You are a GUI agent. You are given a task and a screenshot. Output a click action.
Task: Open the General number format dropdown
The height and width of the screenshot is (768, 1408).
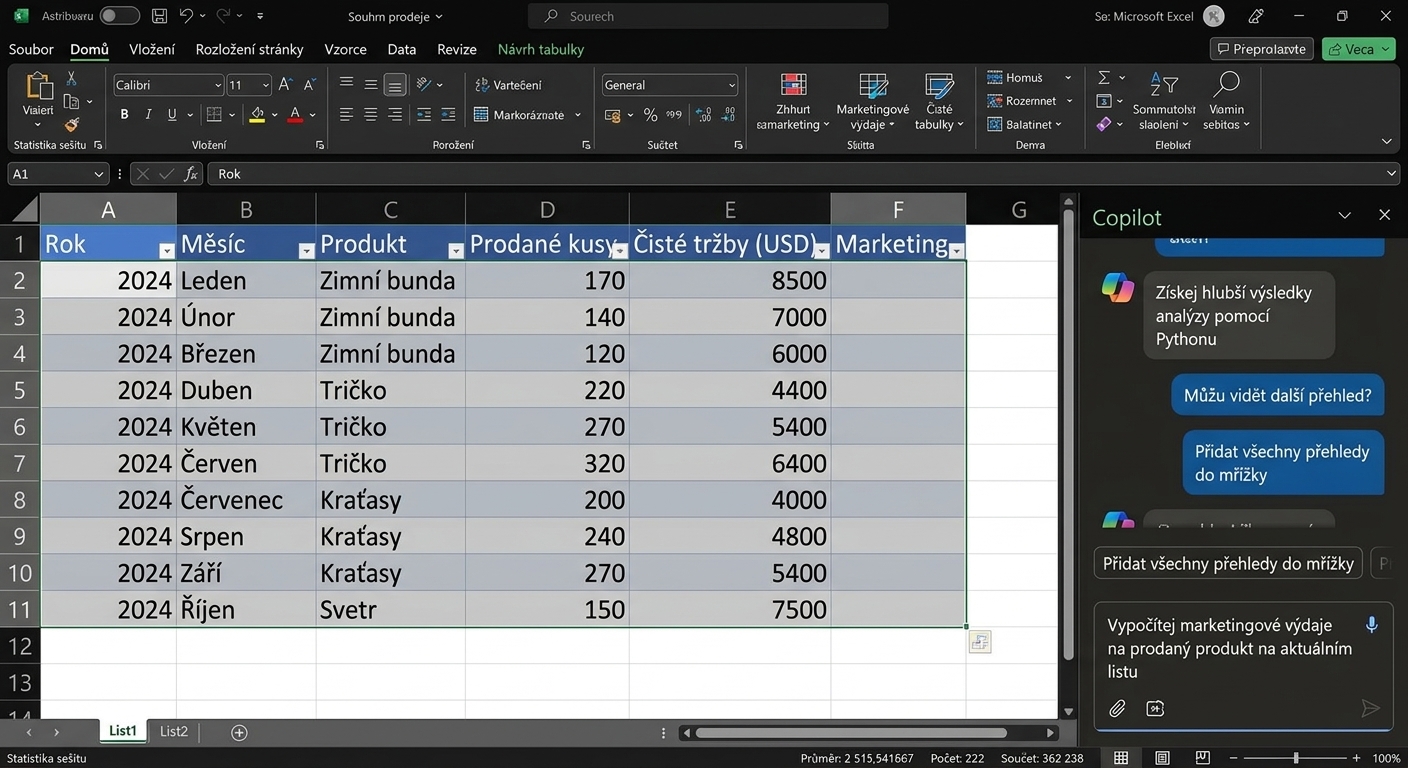point(732,85)
